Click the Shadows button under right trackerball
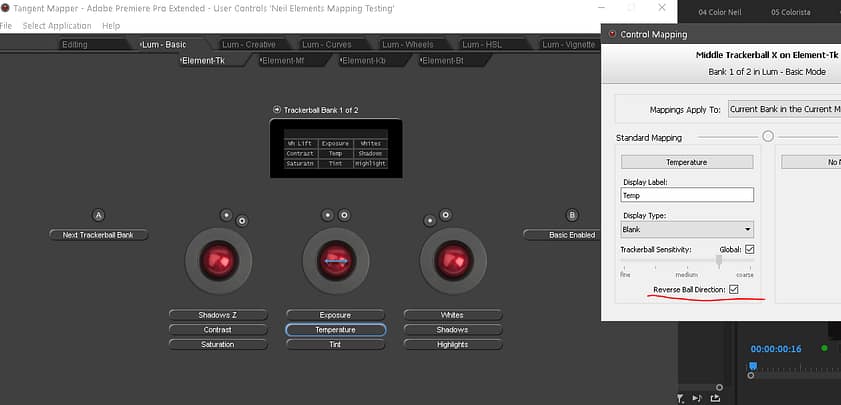841x405 pixels. point(453,329)
